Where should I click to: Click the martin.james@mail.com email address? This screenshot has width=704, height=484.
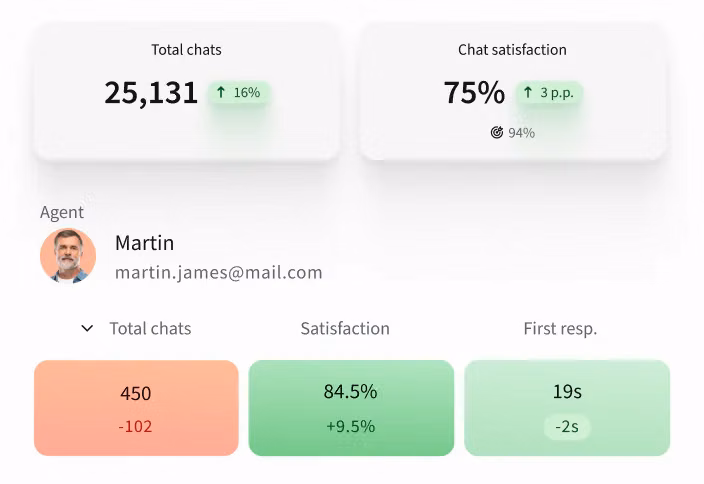(219, 272)
